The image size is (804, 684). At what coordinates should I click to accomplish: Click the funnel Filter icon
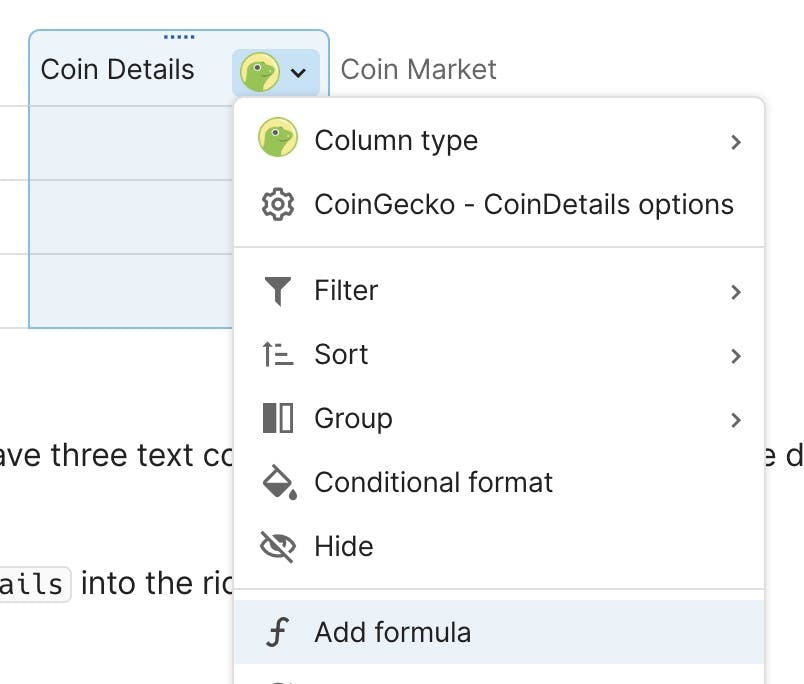coord(277,291)
